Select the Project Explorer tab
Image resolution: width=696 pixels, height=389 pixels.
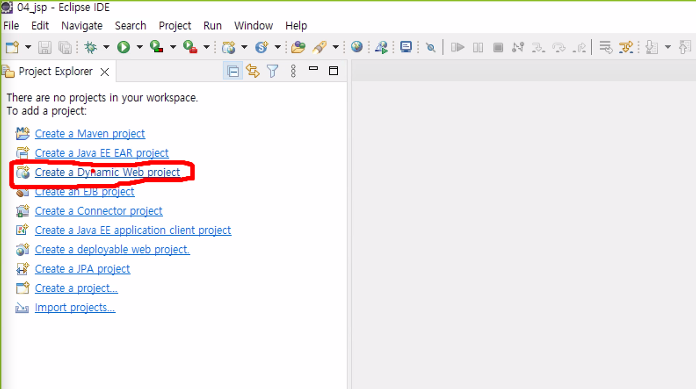[55, 71]
